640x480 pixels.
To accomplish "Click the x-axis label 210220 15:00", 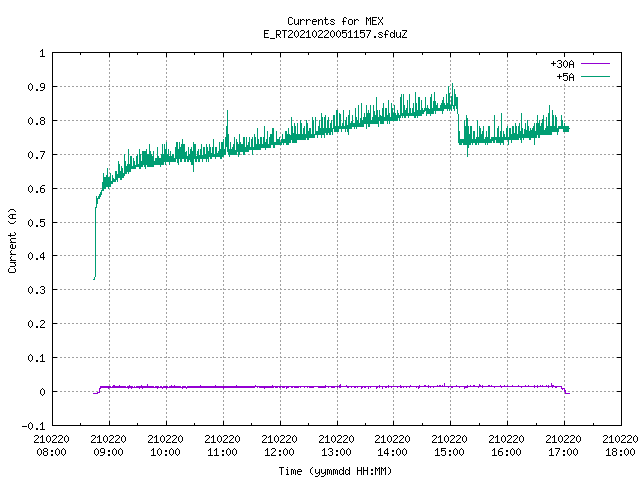I will pos(449,446).
